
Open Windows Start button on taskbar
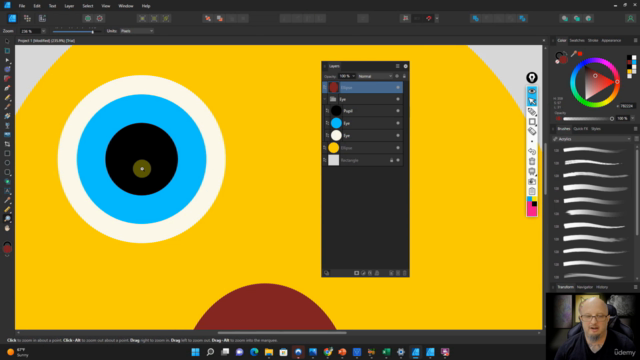[195, 352]
